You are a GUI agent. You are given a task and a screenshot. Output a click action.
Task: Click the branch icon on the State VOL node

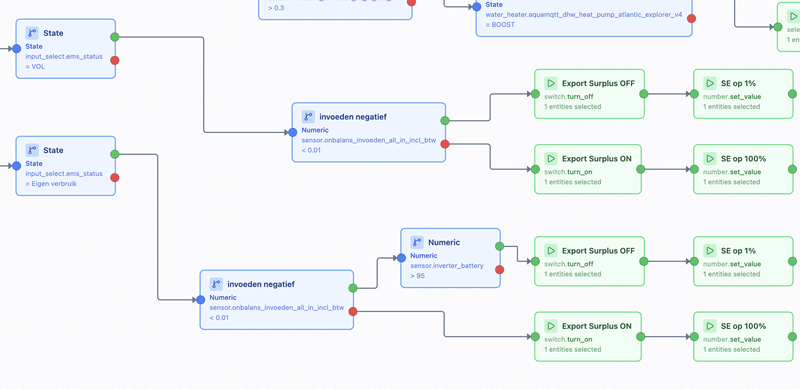32,33
